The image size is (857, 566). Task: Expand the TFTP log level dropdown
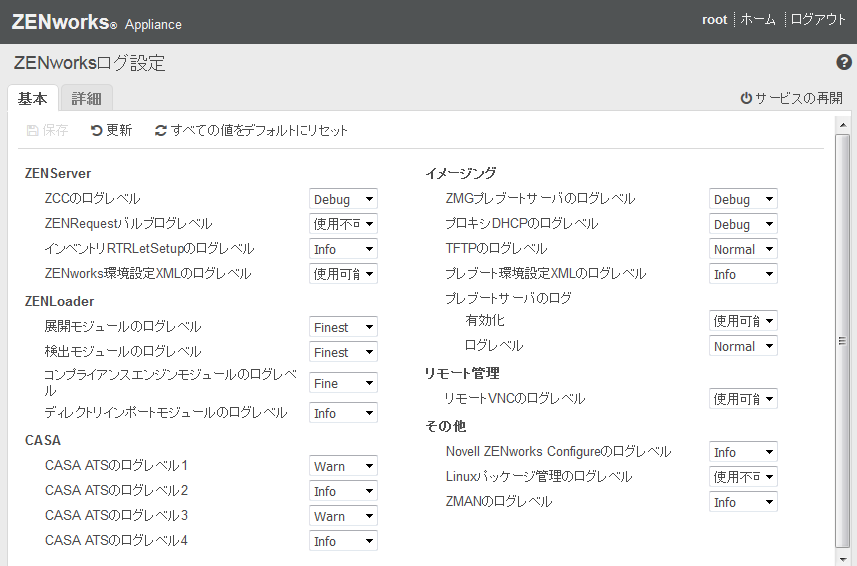point(743,249)
